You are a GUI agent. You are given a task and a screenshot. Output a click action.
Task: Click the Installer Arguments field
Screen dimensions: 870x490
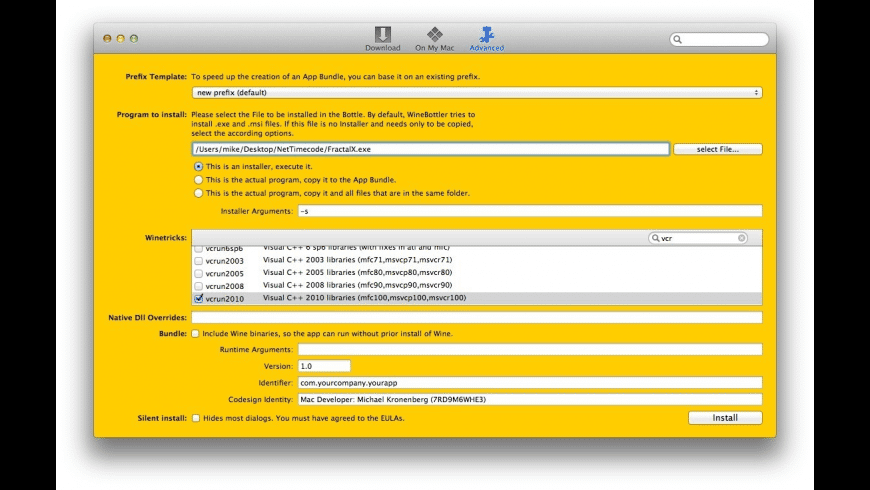[529, 211]
